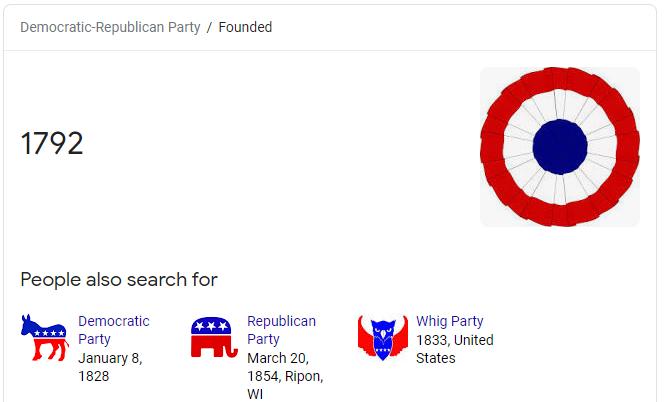Click the January 8, 1828 date text
The image size is (666, 402).
pos(110,367)
